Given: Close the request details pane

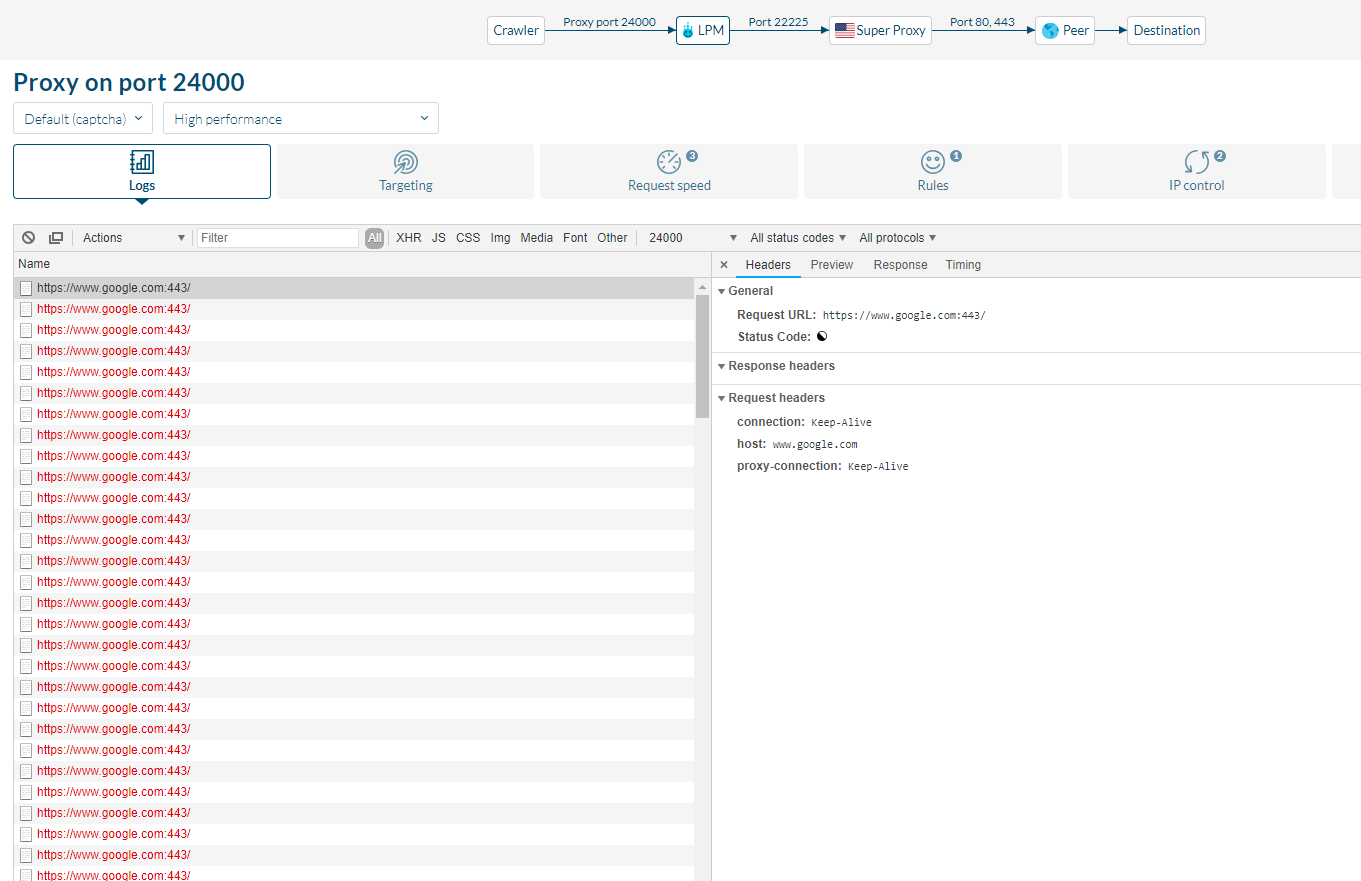Looking at the screenshot, I should coord(724,265).
